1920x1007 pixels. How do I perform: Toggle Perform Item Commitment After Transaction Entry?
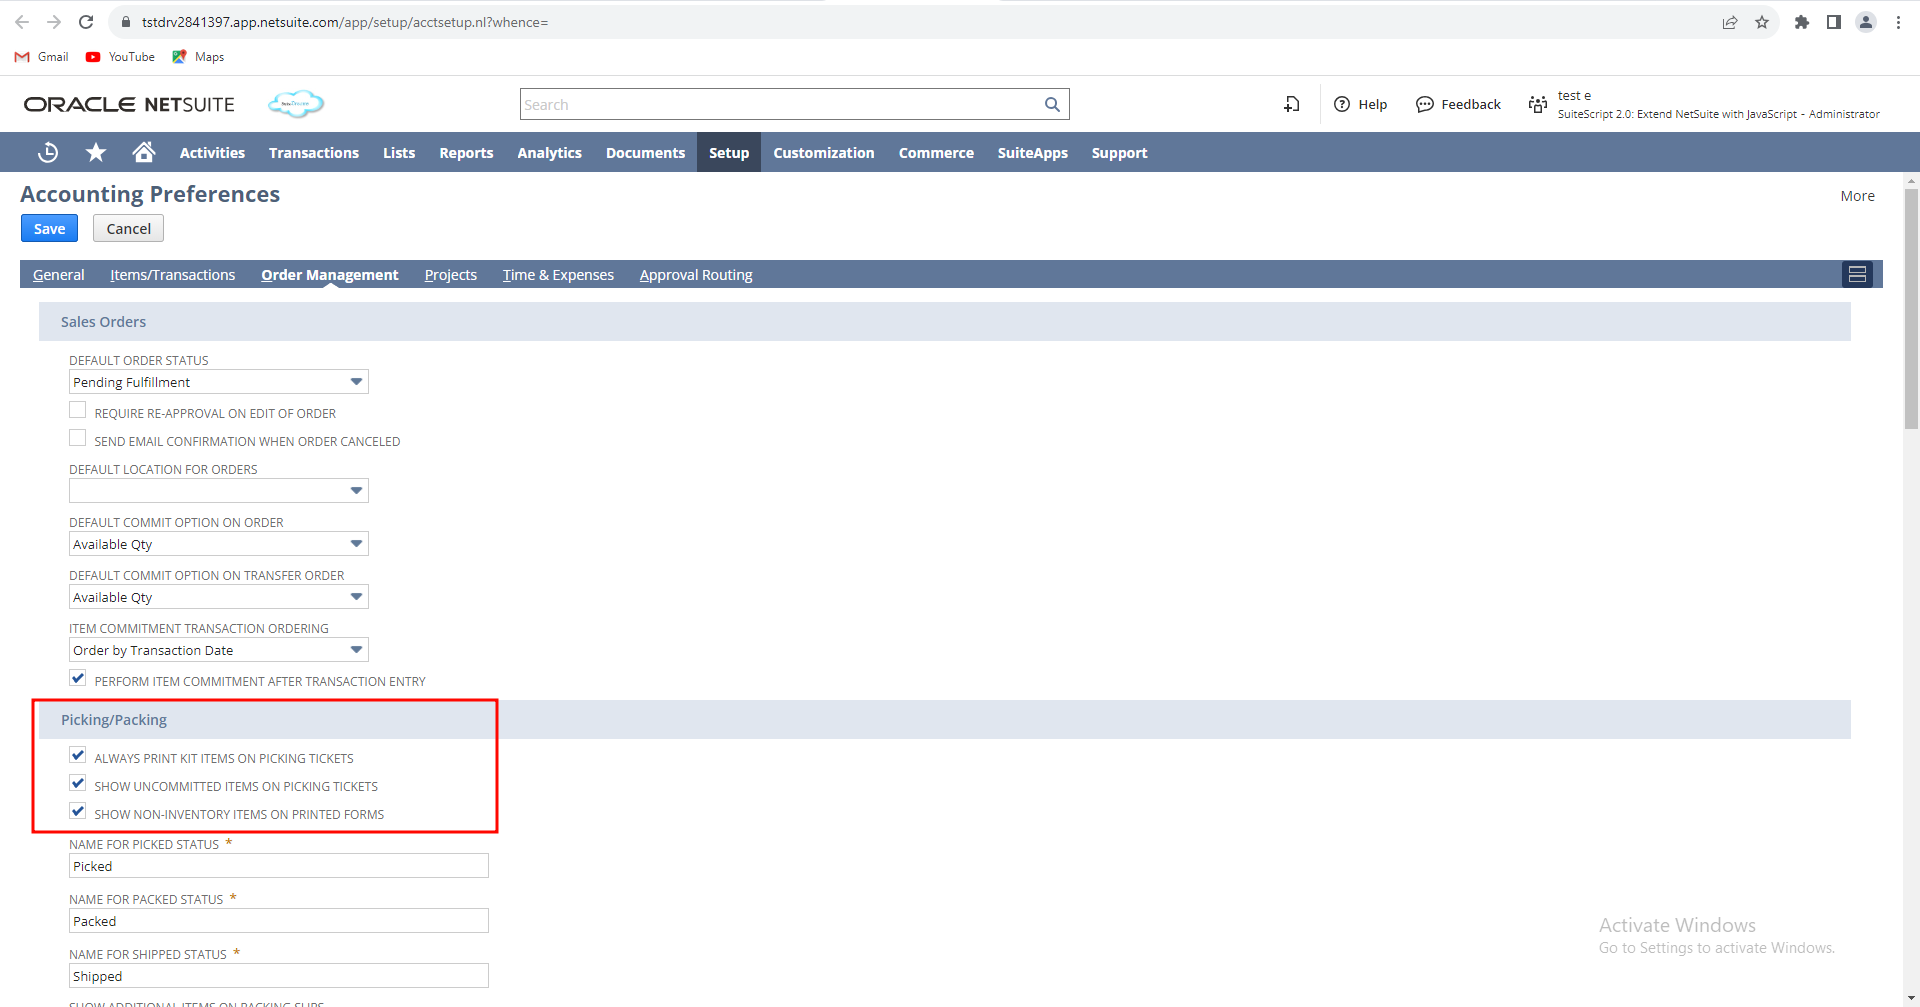click(78, 679)
